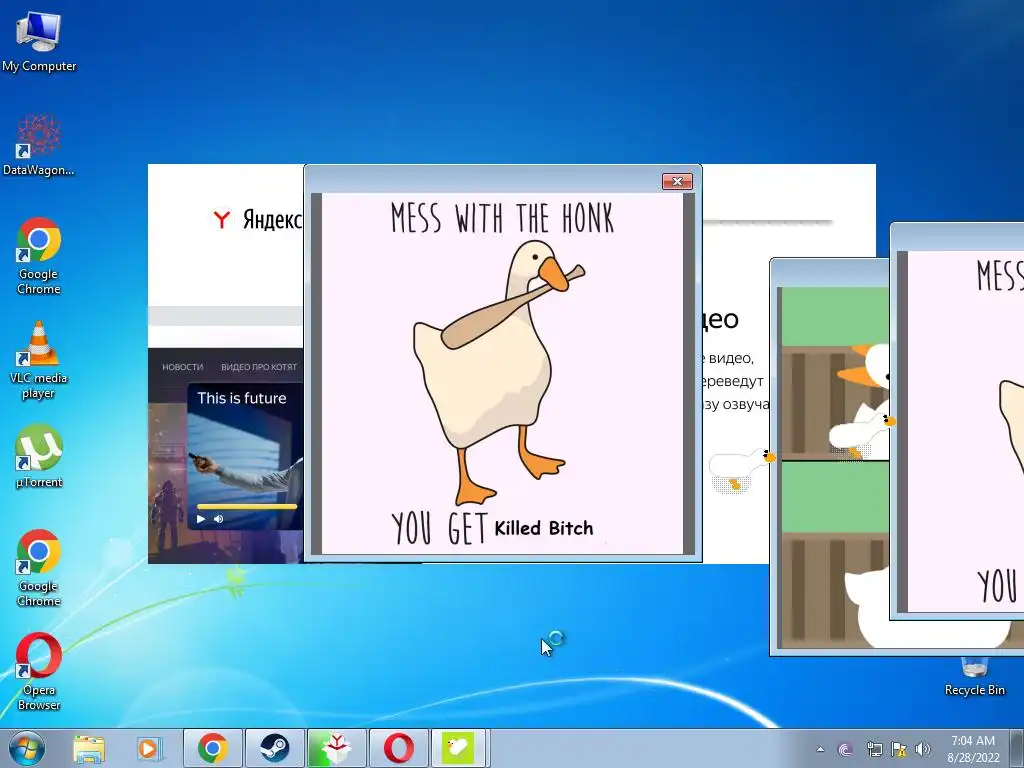Click the Яндекс logo in the installer window
This screenshot has width=1024, height=768.
pos(257,219)
